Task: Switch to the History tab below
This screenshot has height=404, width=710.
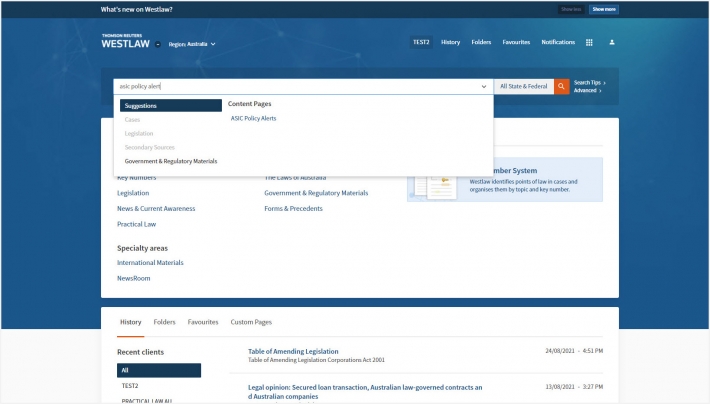Action: 130,322
